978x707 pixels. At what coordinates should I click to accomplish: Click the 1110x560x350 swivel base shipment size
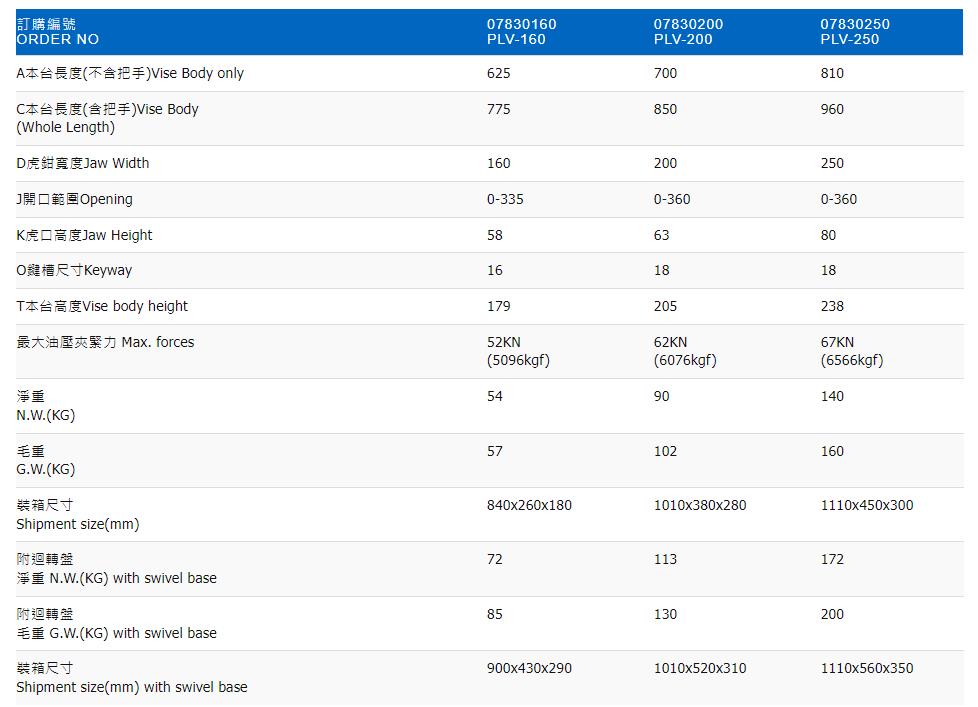(x=867, y=668)
